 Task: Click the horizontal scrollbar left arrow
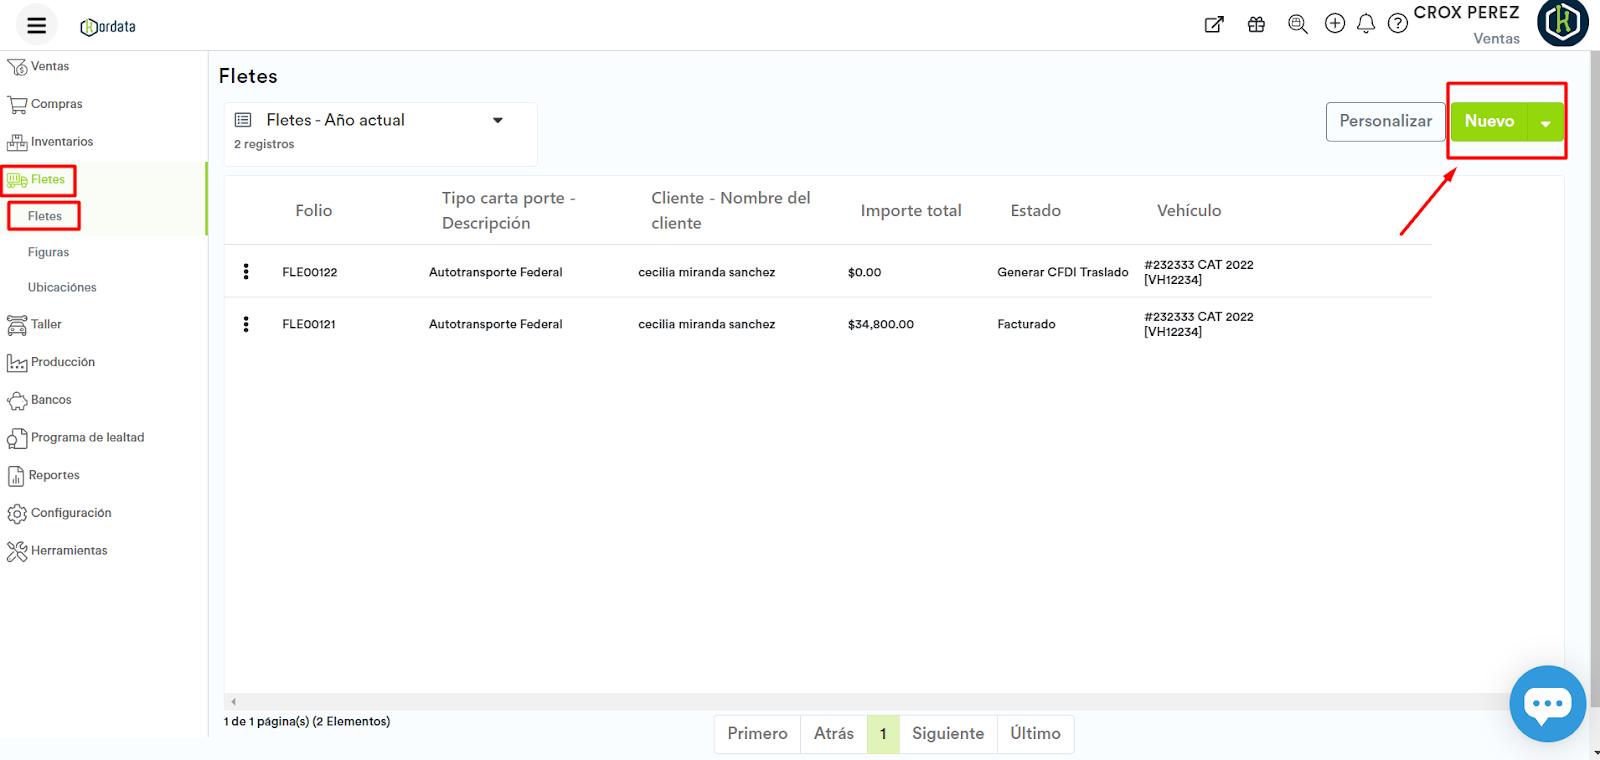[234, 702]
